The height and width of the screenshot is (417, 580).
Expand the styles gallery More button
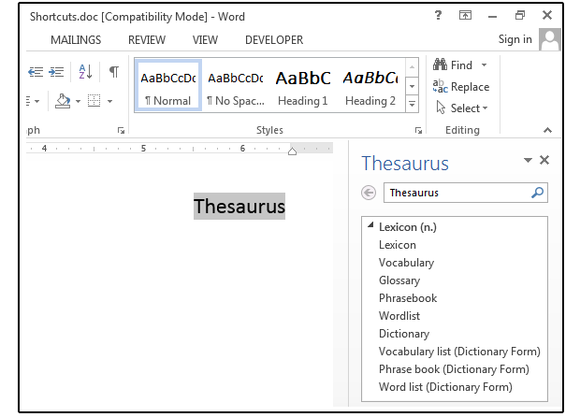click(412, 104)
